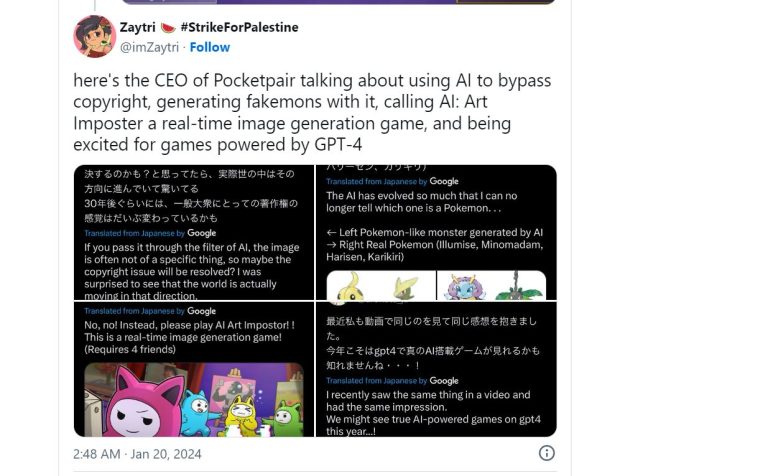Click the #StrikeForPalestine text in the name
This screenshot has width=768, height=476.
[239, 27]
